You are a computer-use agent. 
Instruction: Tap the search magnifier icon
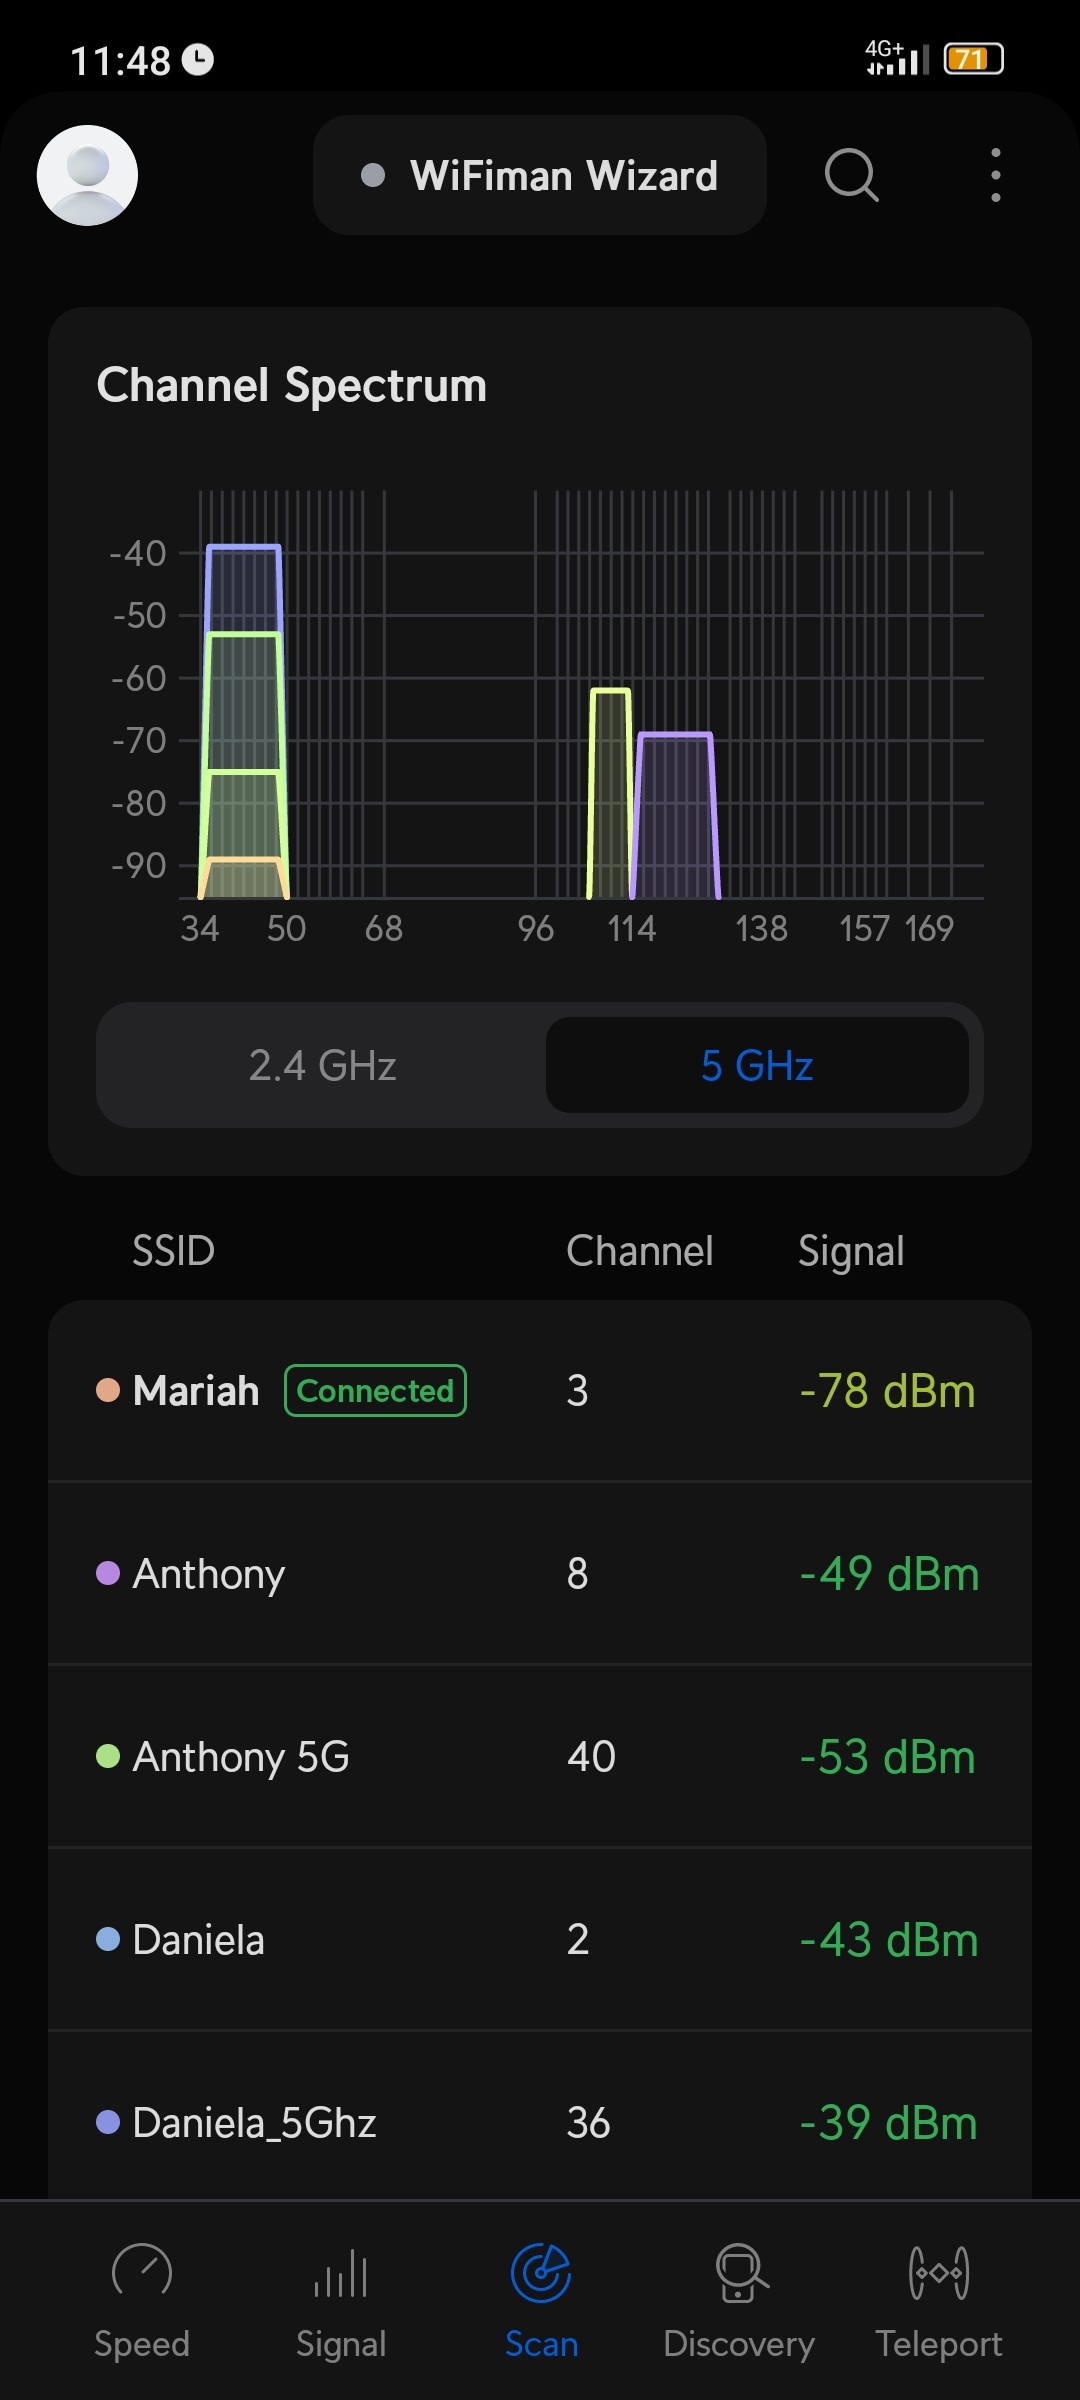851,175
